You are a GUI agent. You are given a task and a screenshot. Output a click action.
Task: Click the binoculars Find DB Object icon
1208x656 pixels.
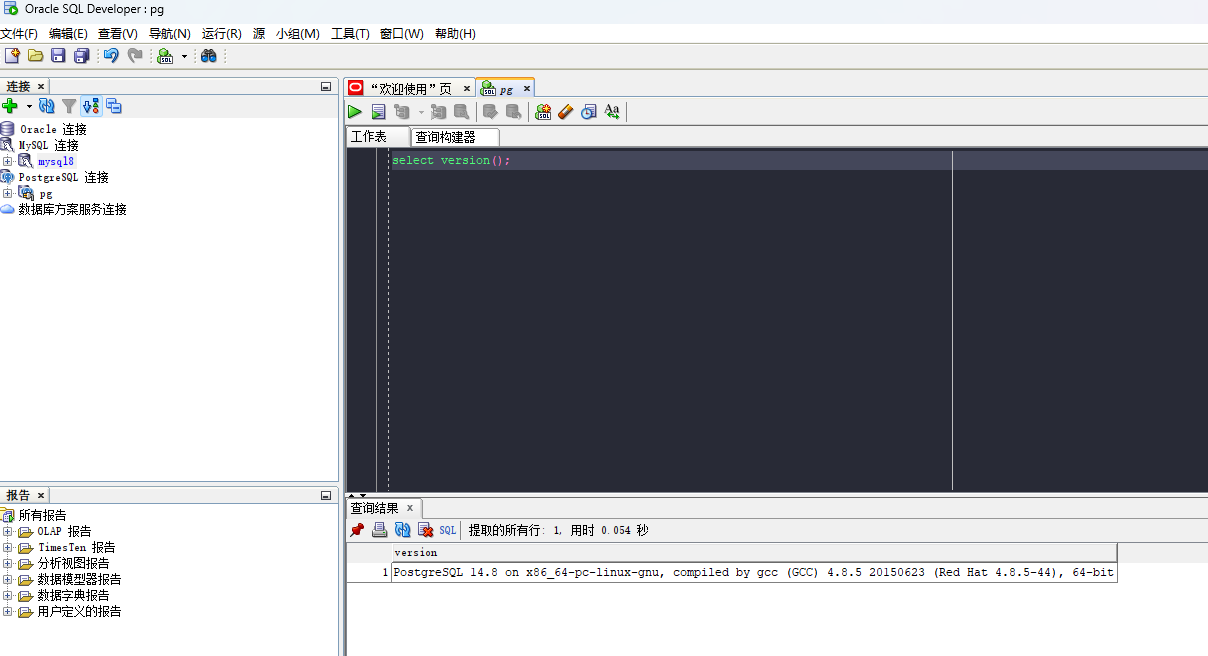(x=208, y=56)
